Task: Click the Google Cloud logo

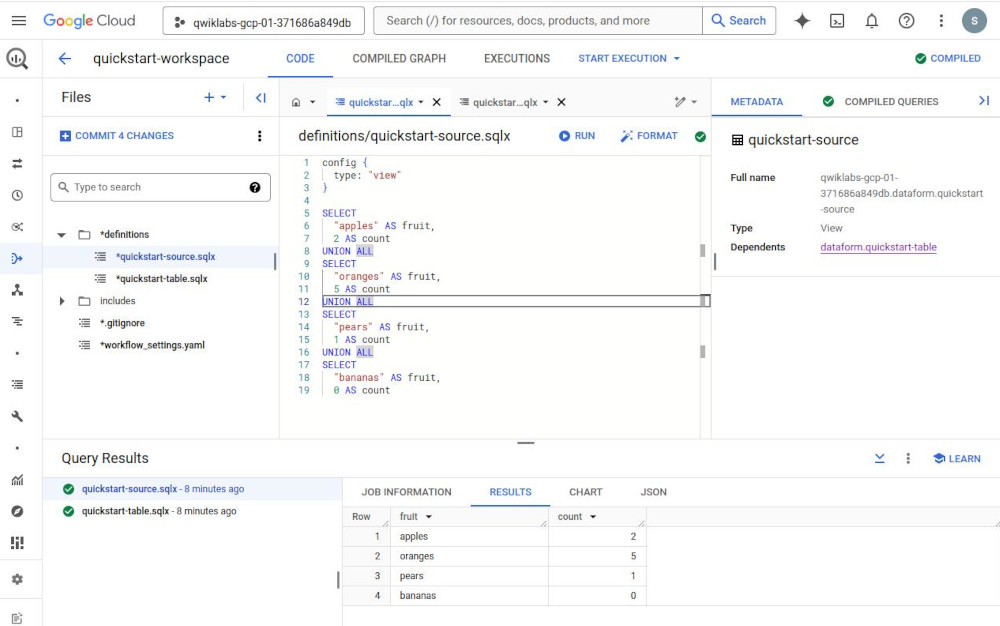Action: (89, 21)
